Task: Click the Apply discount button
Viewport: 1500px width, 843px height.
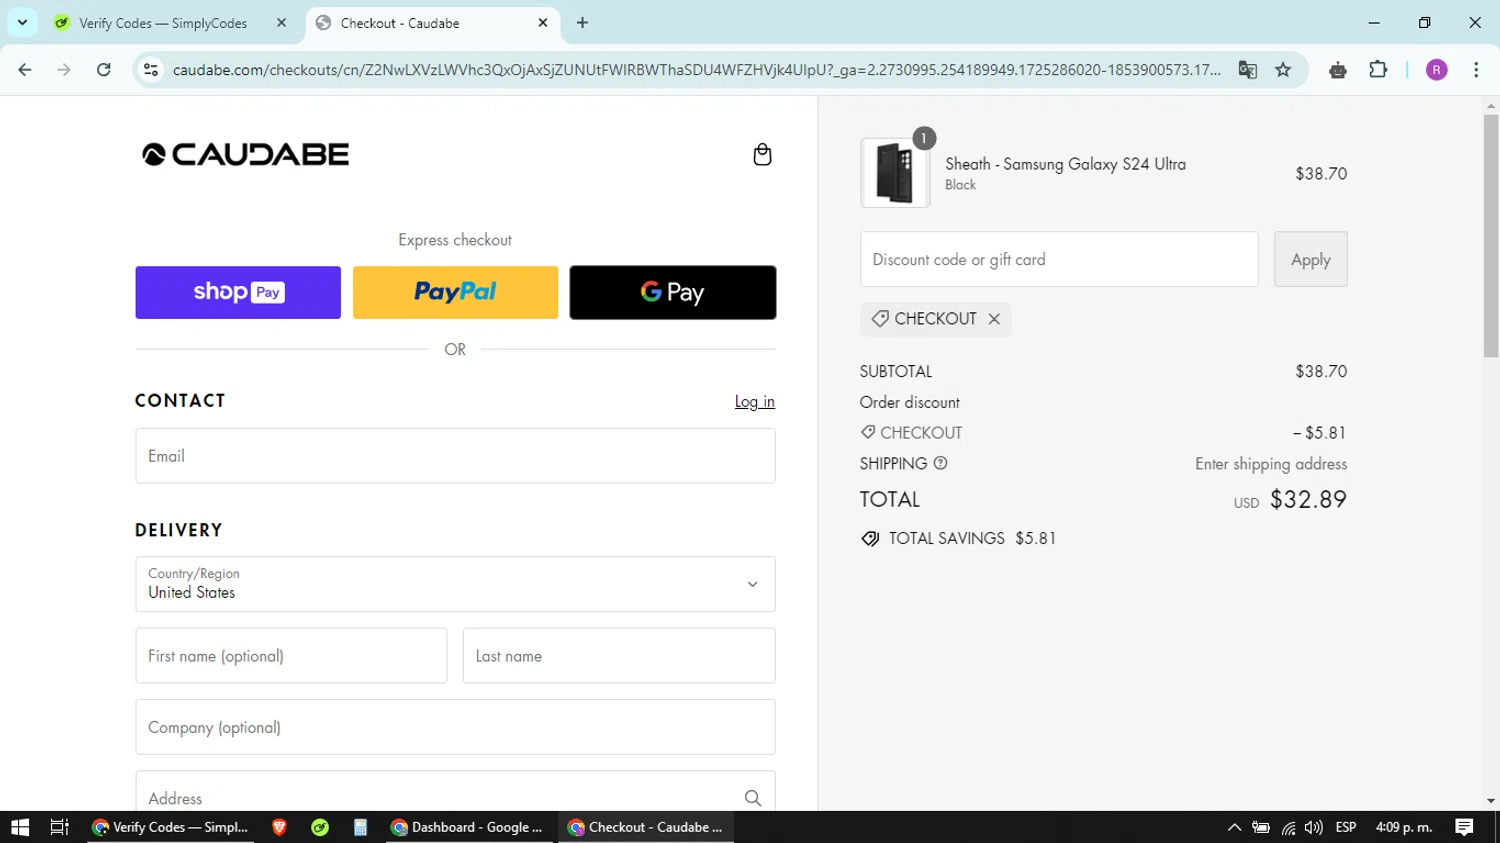Action: pyautogui.click(x=1310, y=259)
